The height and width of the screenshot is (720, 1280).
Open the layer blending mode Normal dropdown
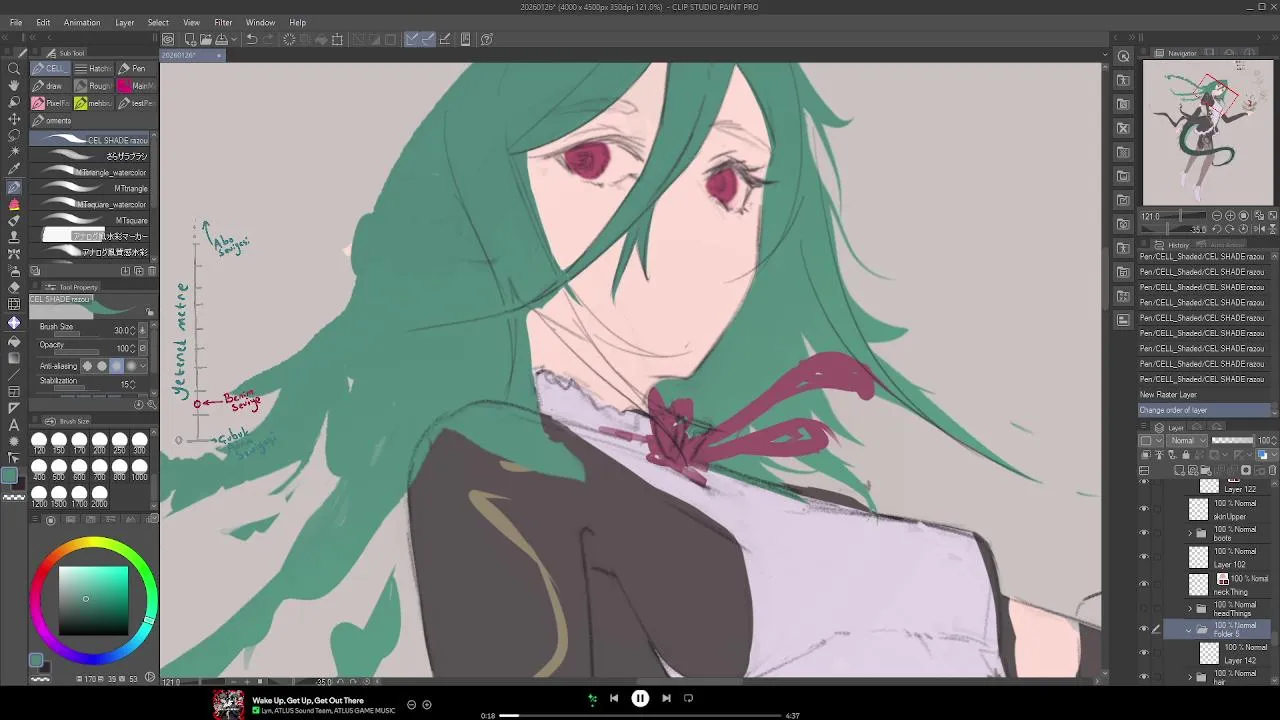(x=1187, y=441)
